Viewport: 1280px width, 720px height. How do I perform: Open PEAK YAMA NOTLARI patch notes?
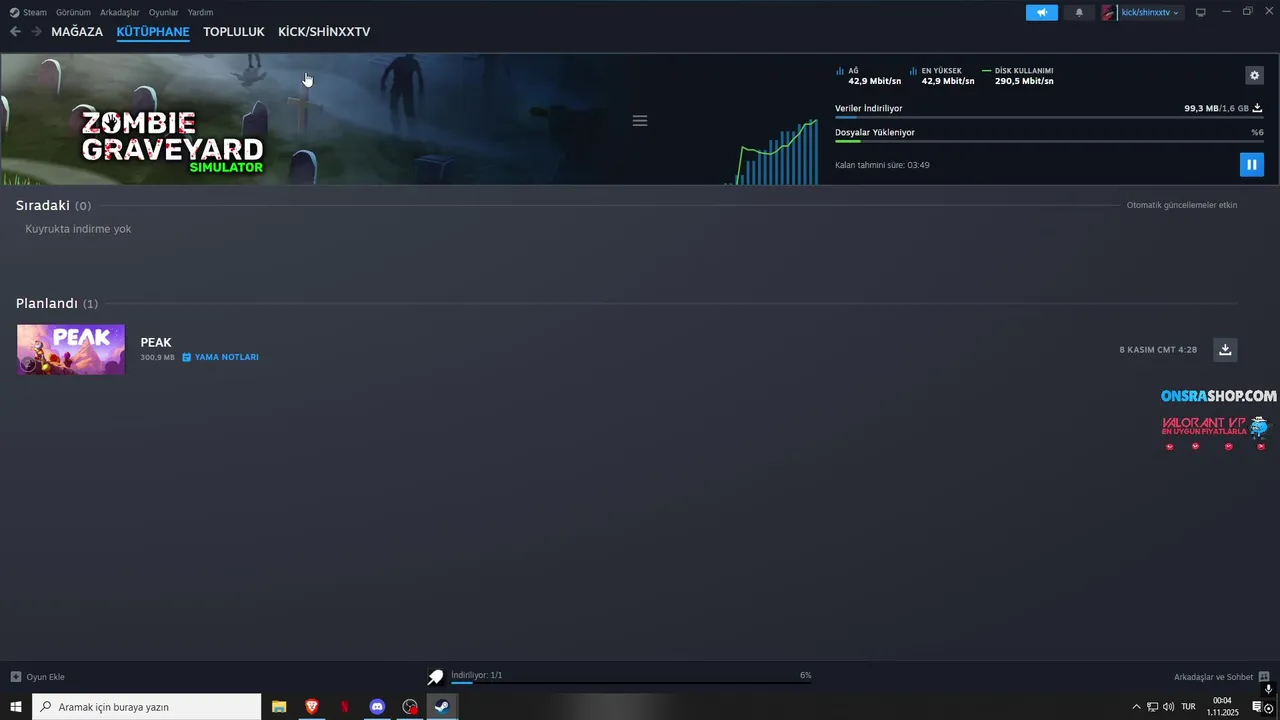coord(220,357)
